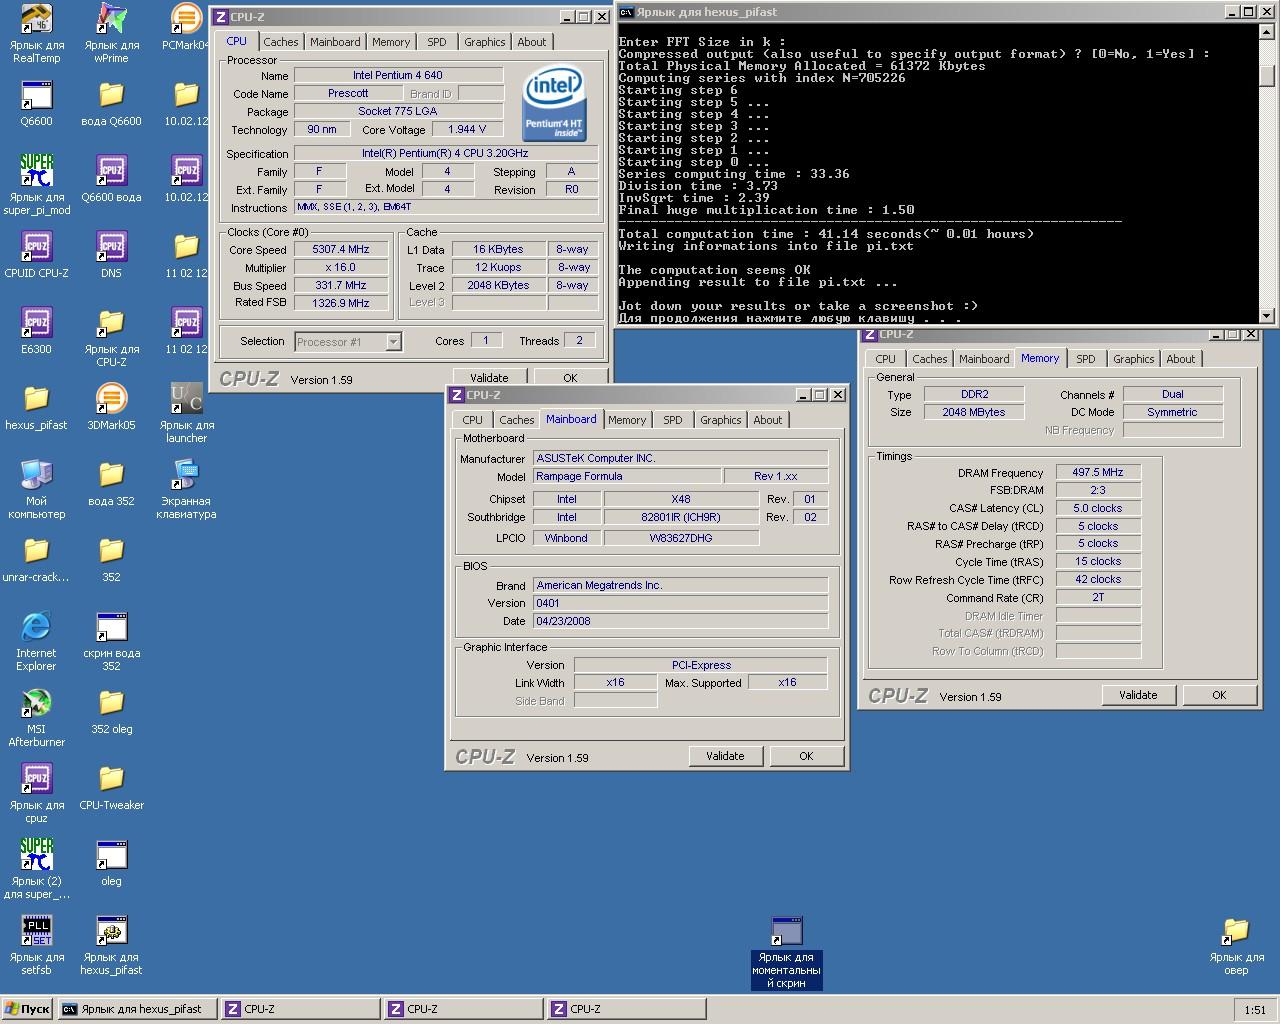Open the PCMark04 desktop icon
This screenshot has width=1280, height=1024.
click(186, 20)
